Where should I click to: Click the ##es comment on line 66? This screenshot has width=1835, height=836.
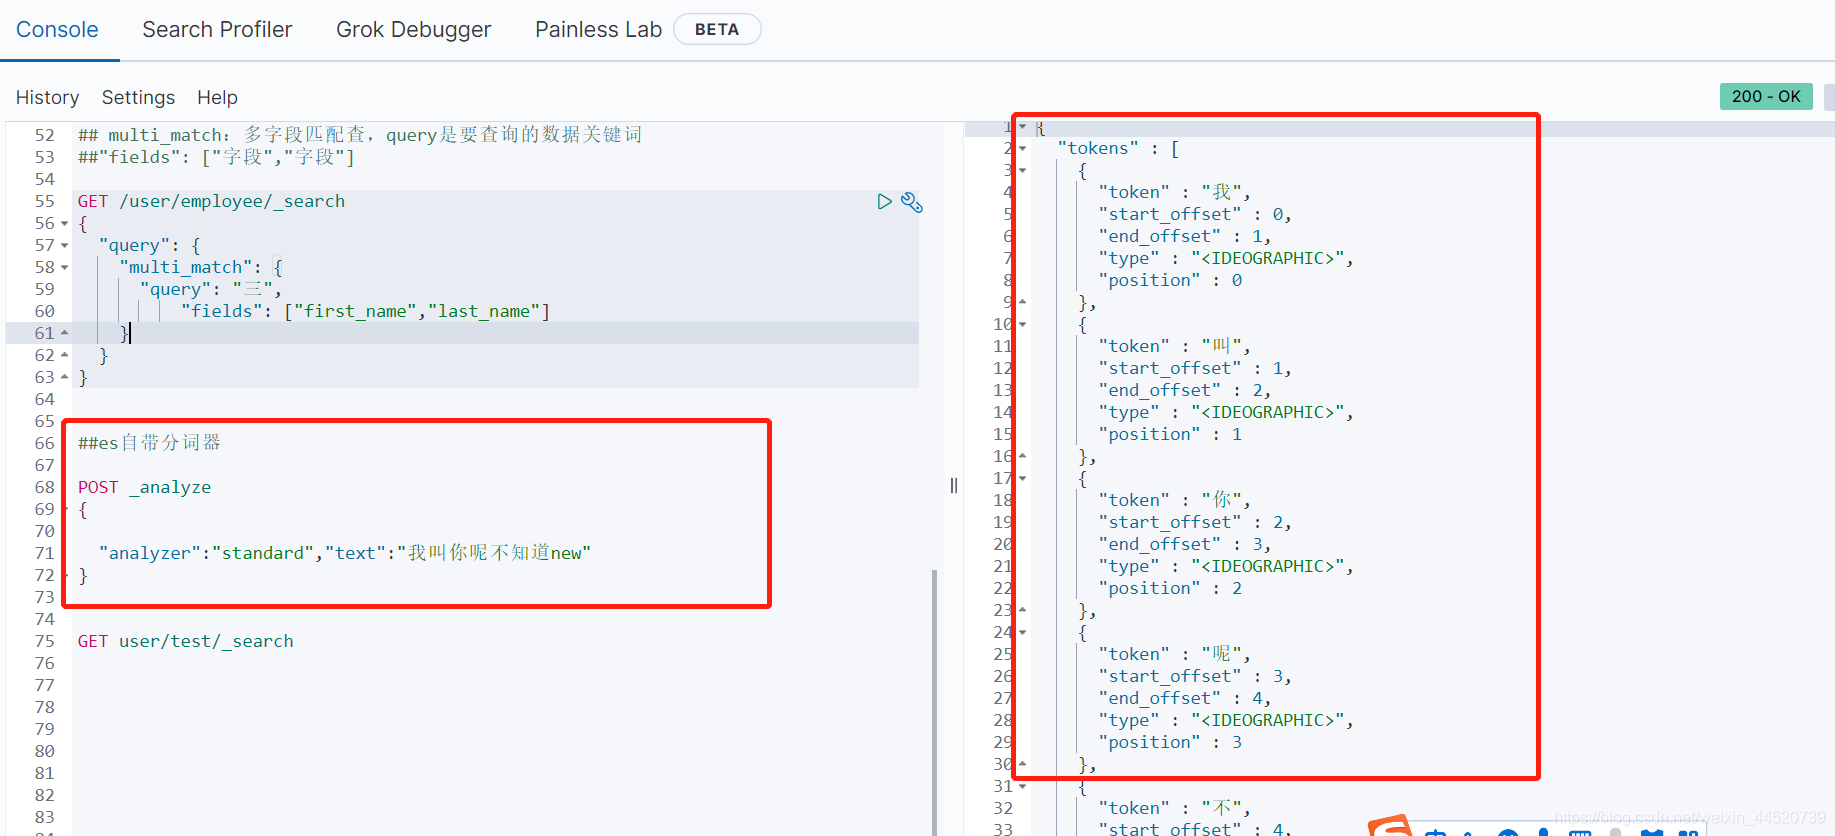150,444
